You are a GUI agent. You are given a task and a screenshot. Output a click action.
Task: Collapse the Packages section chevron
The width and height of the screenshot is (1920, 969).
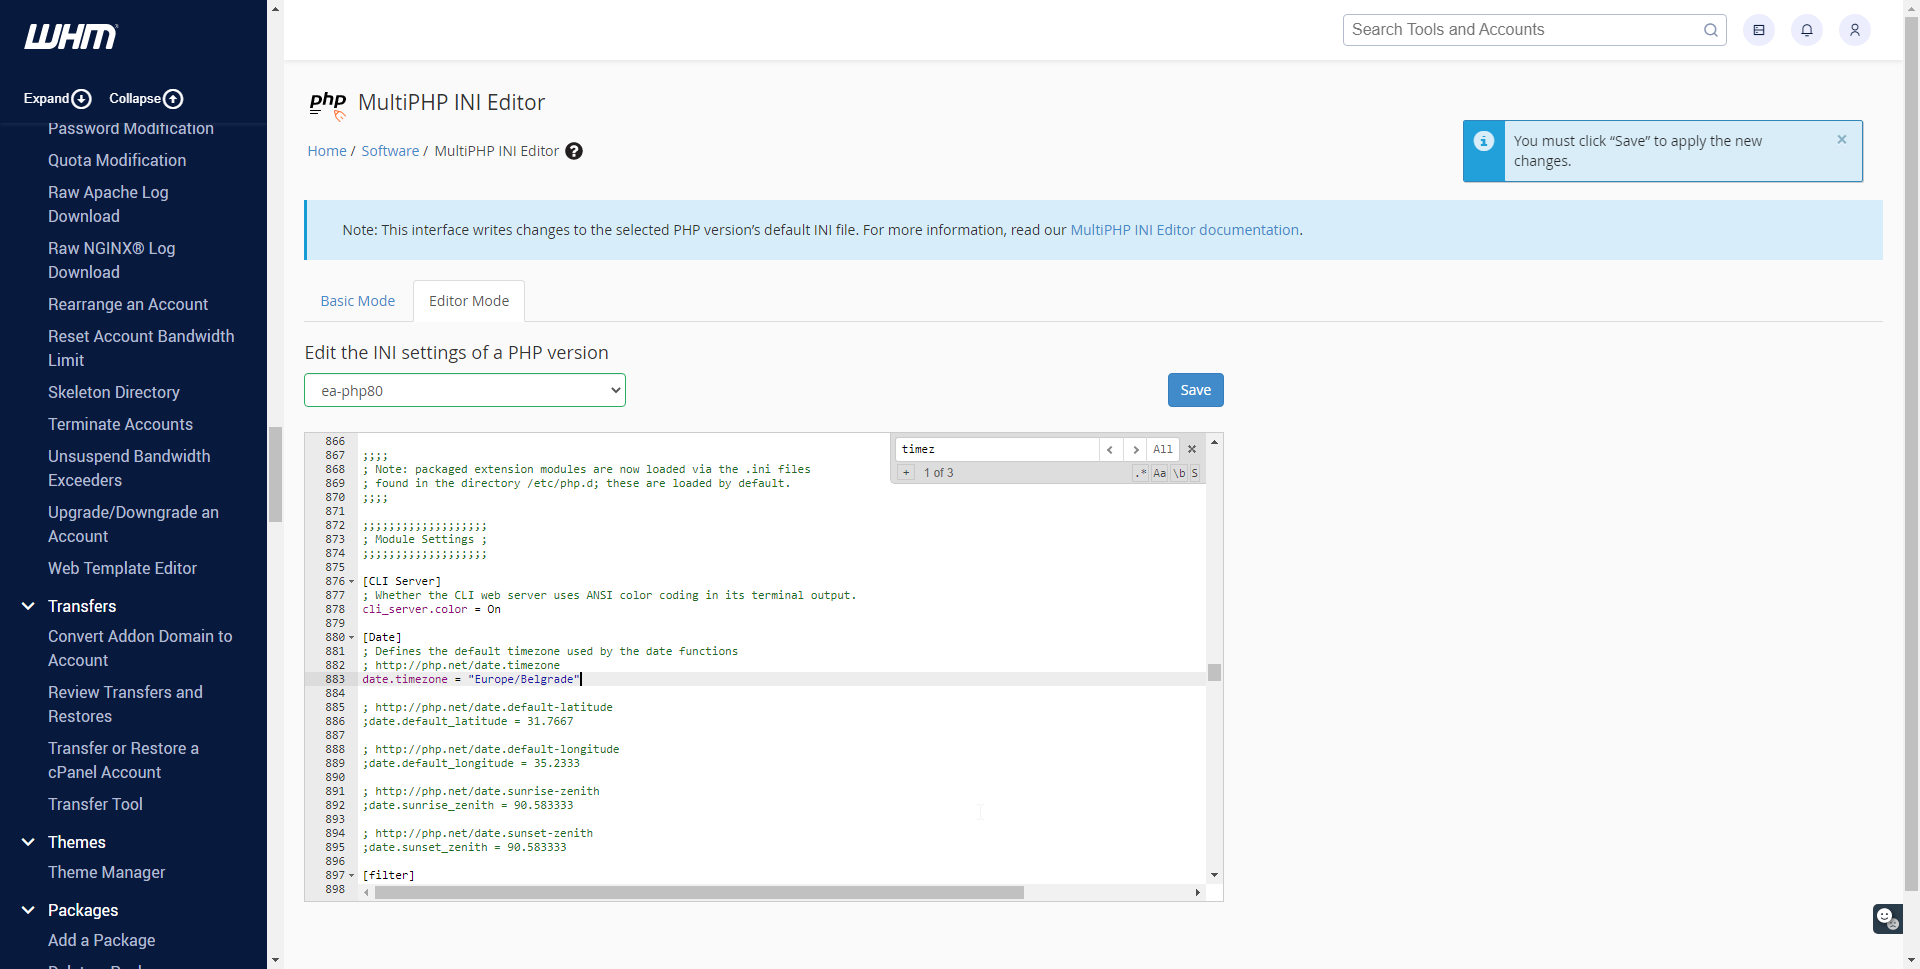point(28,910)
